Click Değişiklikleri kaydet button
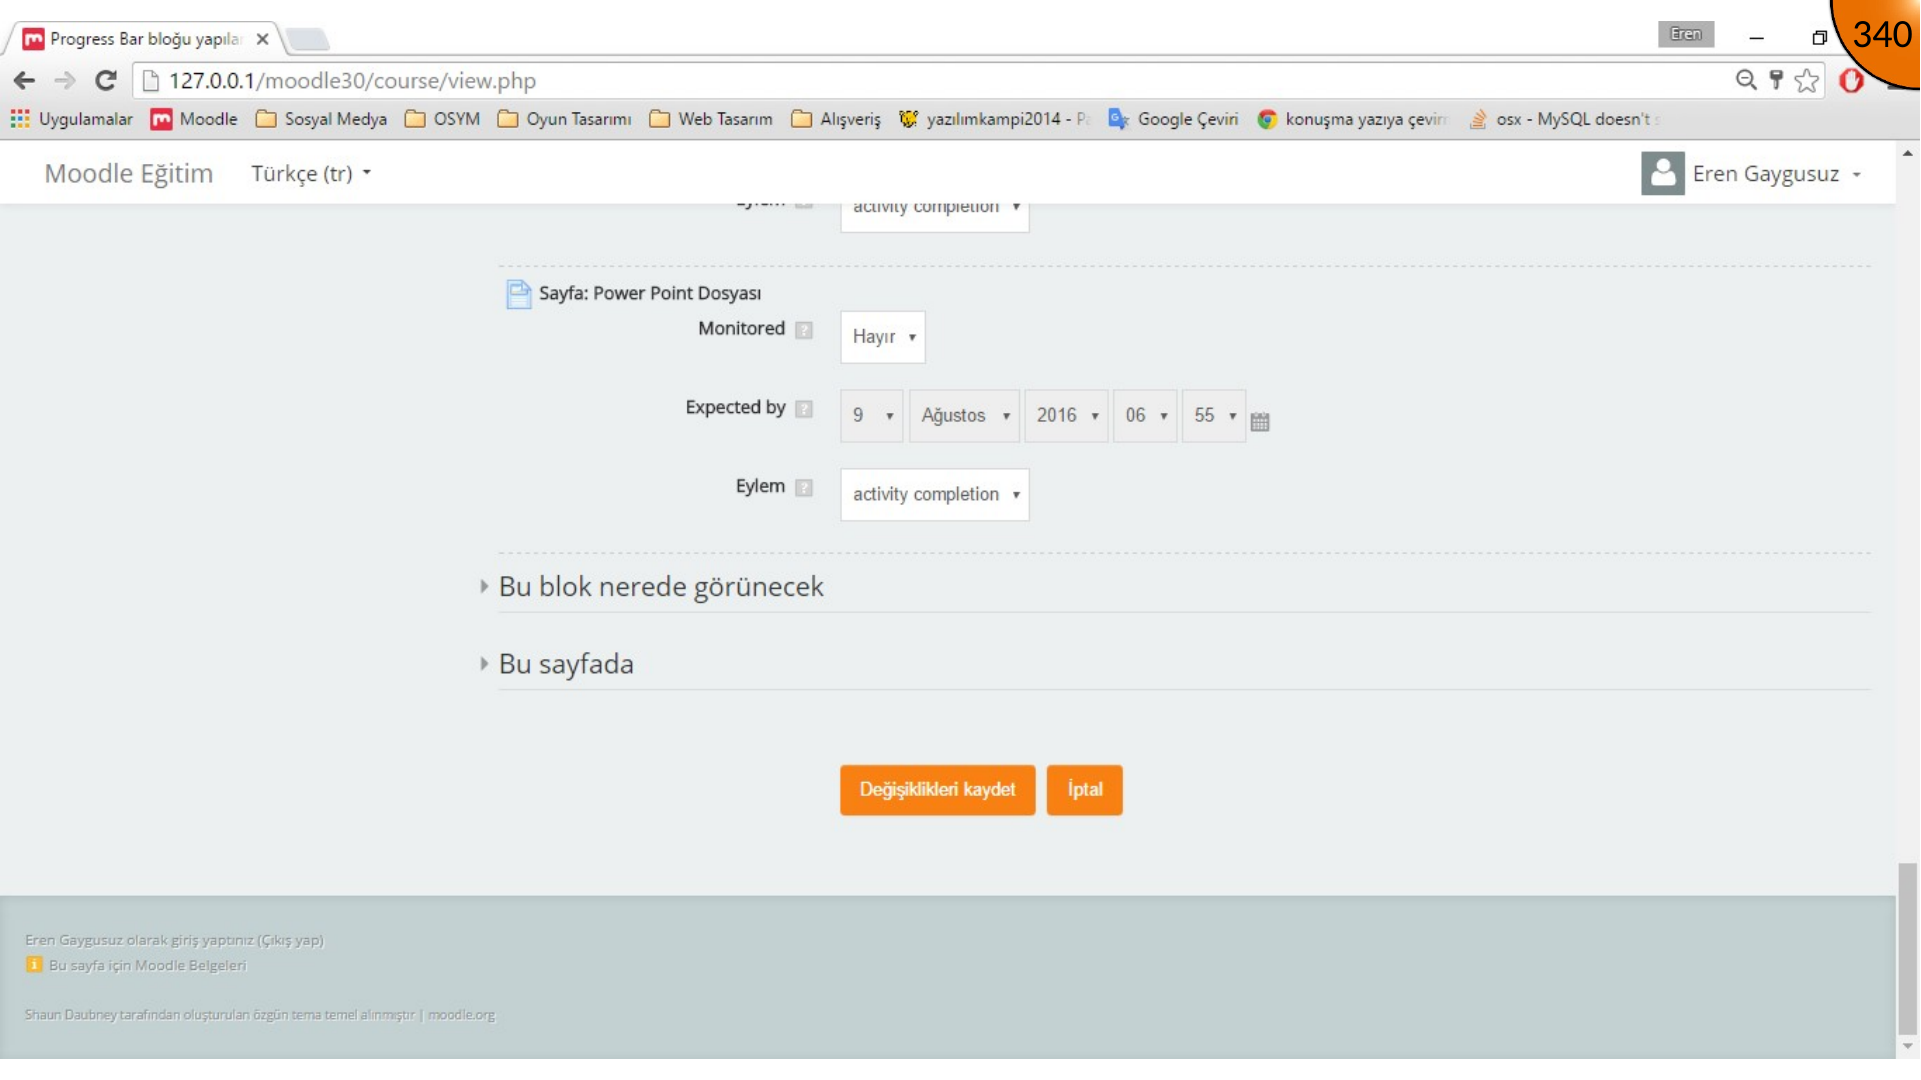This screenshot has width=1921, height=1080. (x=937, y=790)
